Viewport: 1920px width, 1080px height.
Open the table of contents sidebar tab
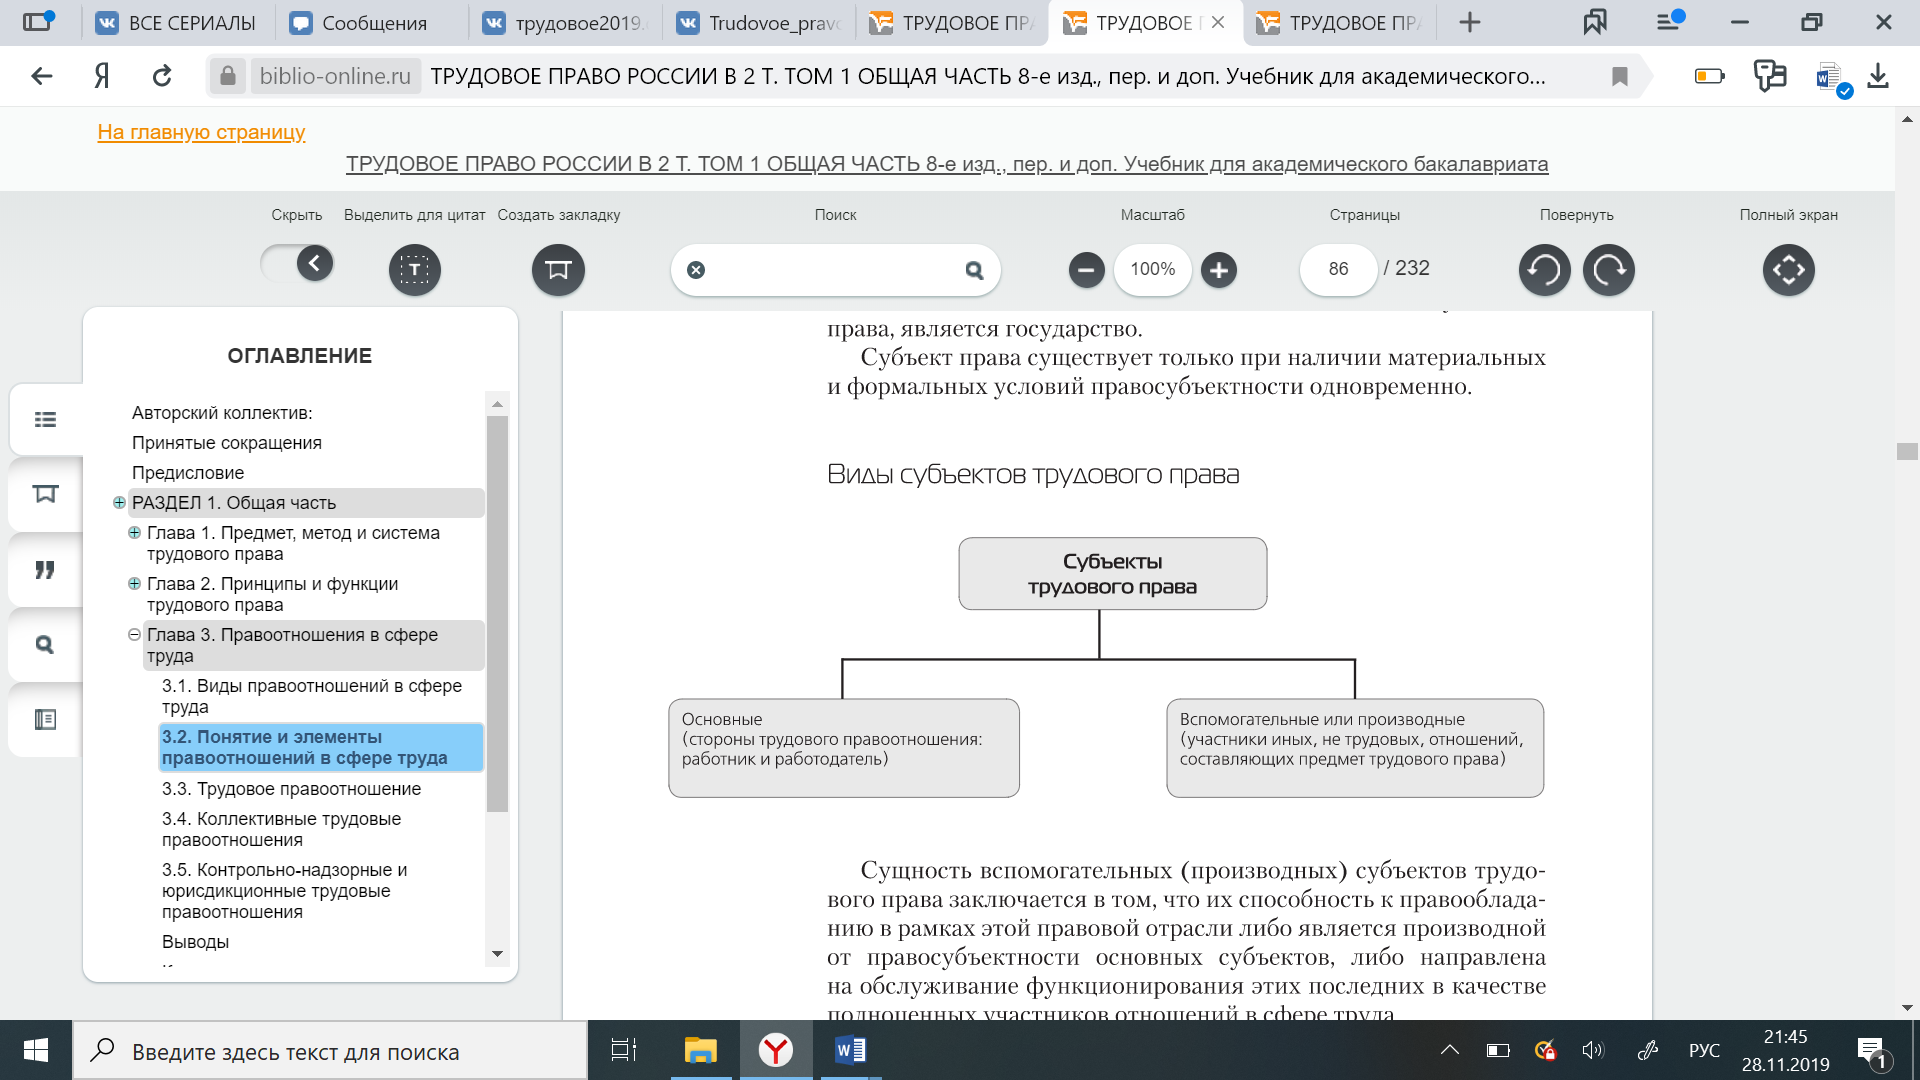coord(45,420)
